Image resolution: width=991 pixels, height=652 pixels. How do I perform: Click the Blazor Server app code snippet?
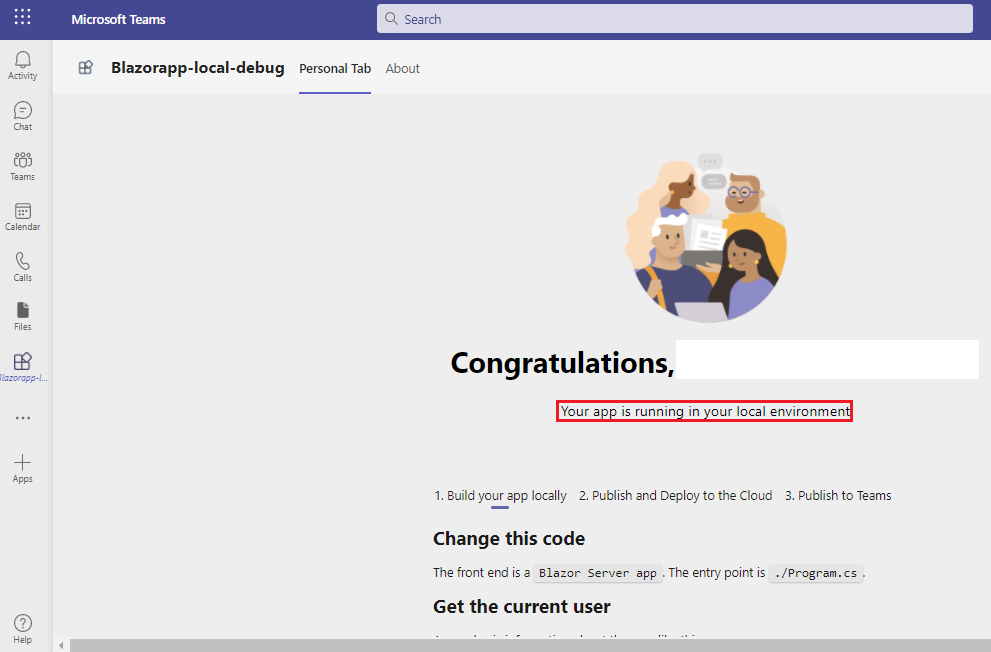pos(597,573)
